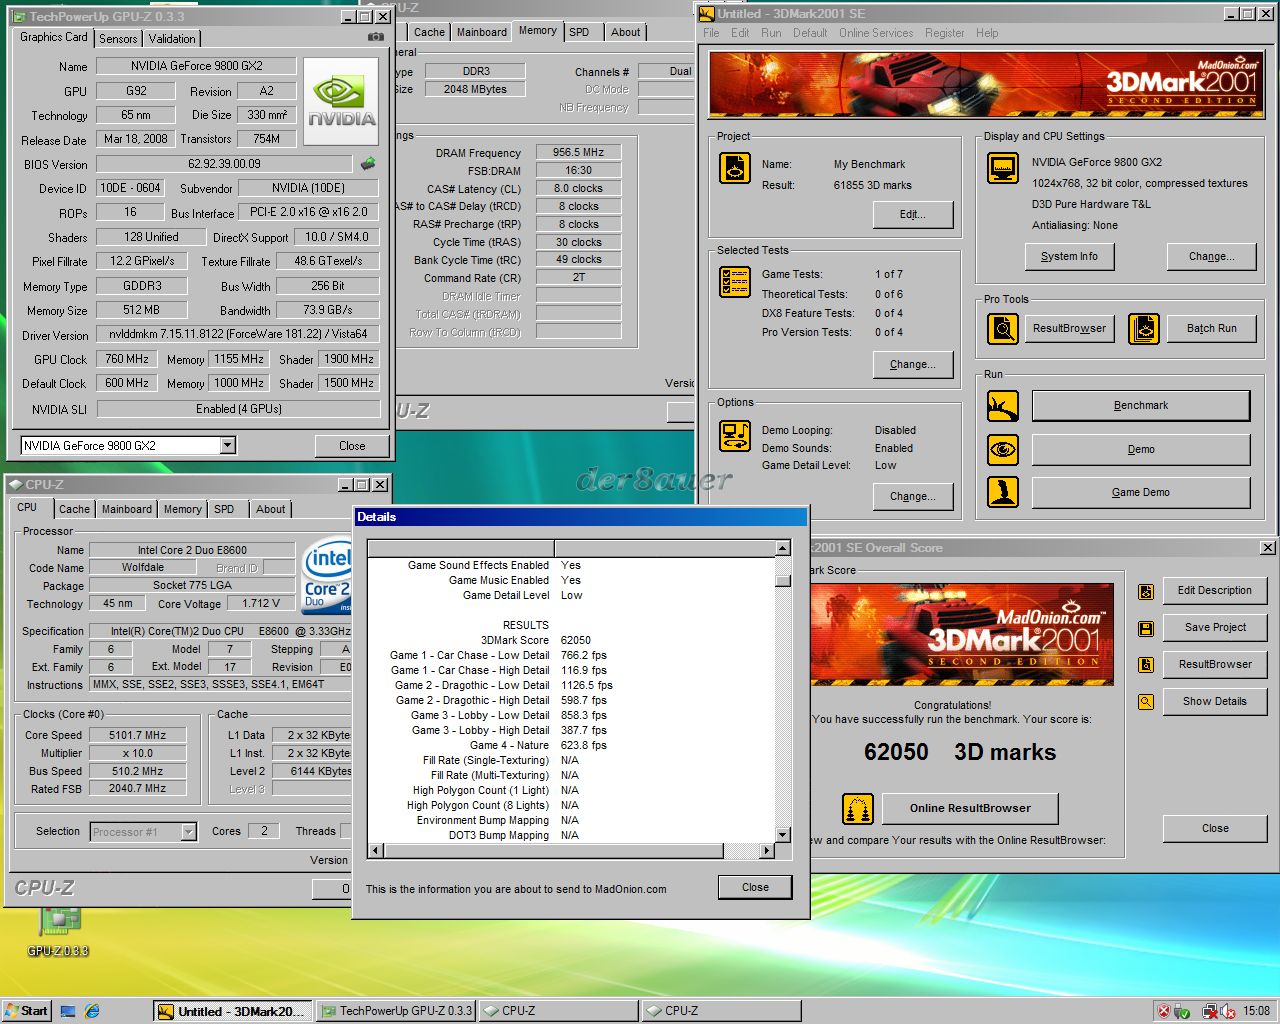Screen dimensions: 1280x1024
Task: Click the Batch Run icon
Action: (1144, 328)
